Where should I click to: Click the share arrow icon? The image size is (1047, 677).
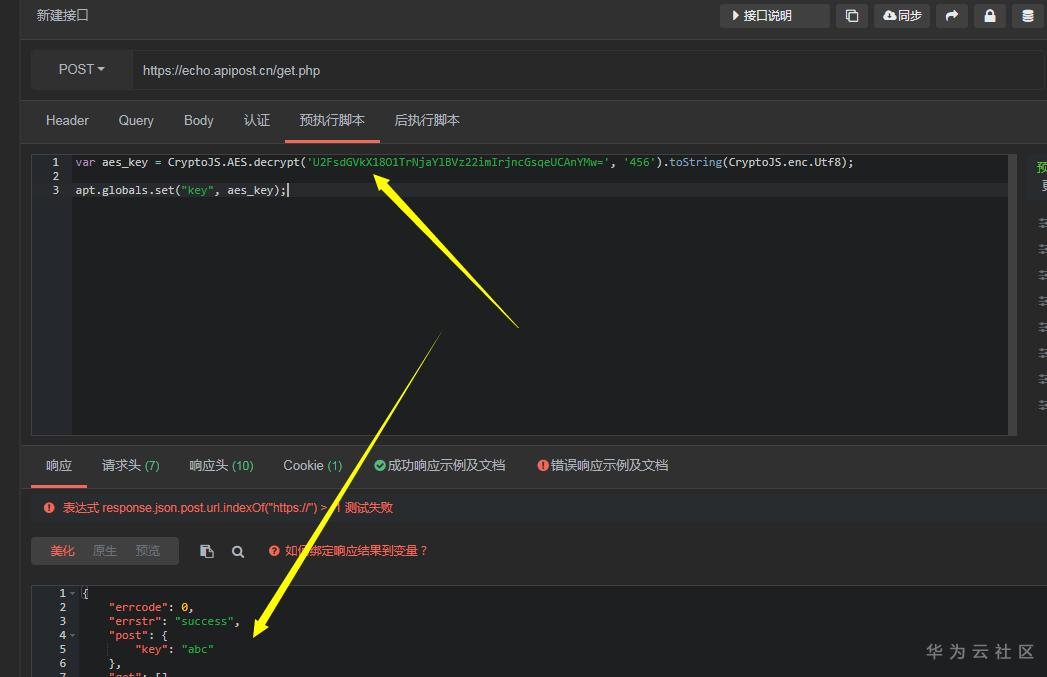coord(952,16)
